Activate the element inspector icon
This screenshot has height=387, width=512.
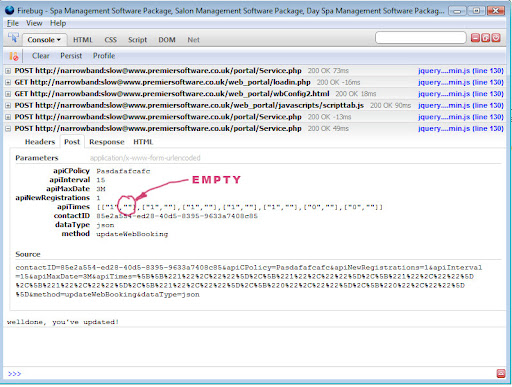(13, 38)
